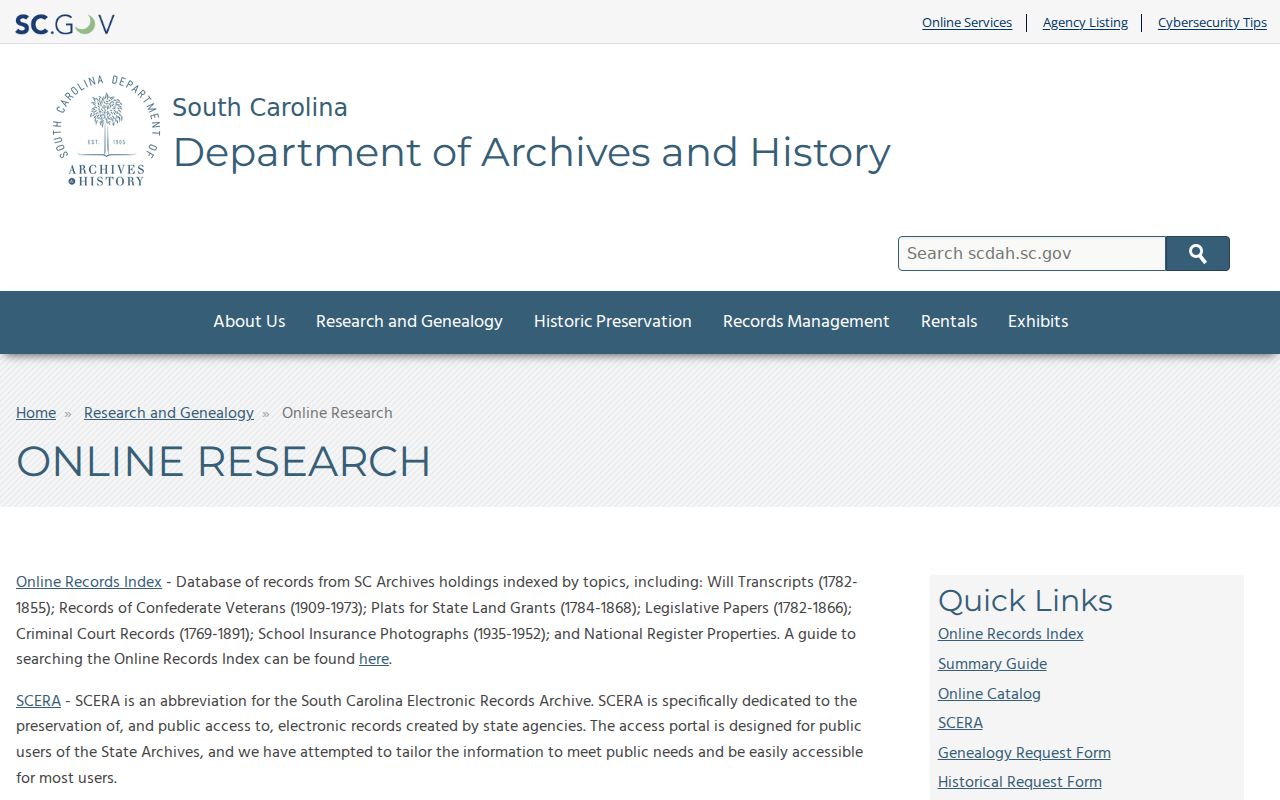The width and height of the screenshot is (1280, 800).
Task: Open the Historic Preservation menu
Action: click(x=613, y=321)
